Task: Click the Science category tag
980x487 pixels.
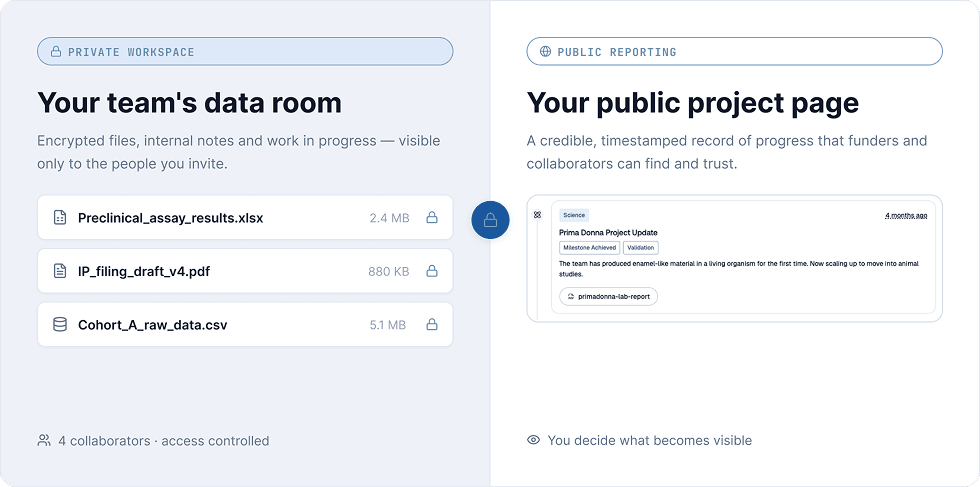Action: tap(574, 215)
